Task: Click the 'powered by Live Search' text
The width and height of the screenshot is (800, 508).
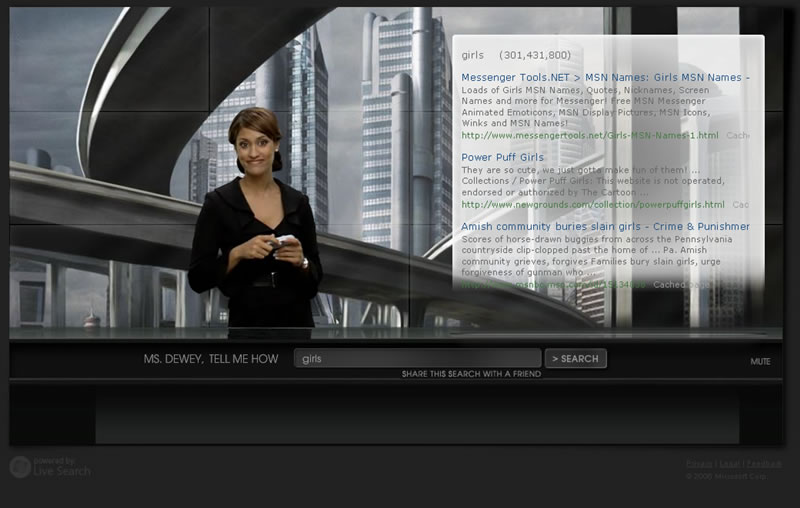Action: 62,467
